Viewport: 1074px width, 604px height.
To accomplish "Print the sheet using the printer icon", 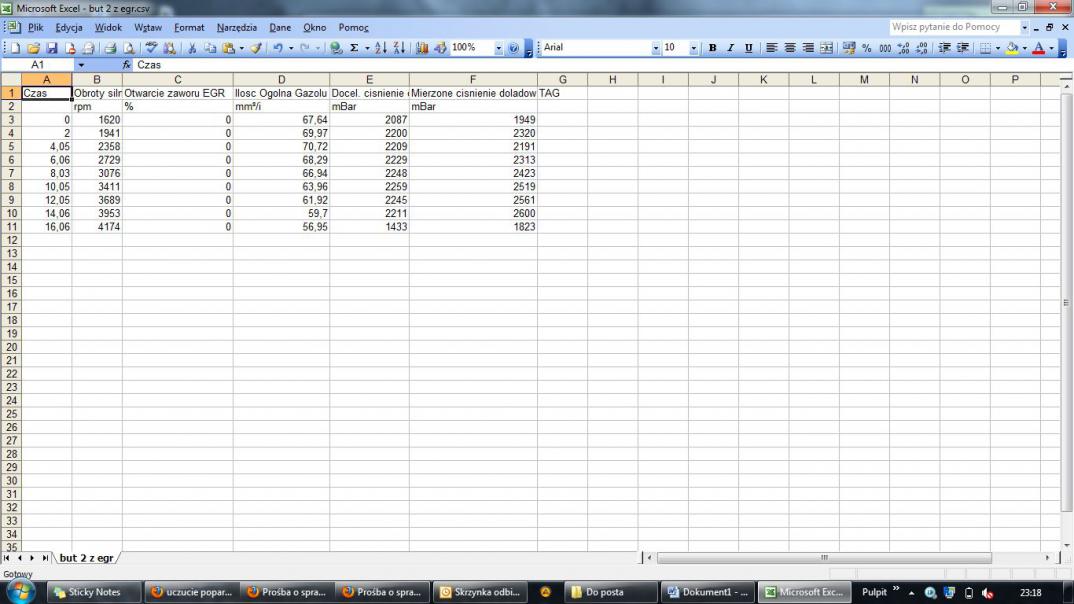I will tap(110, 48).
